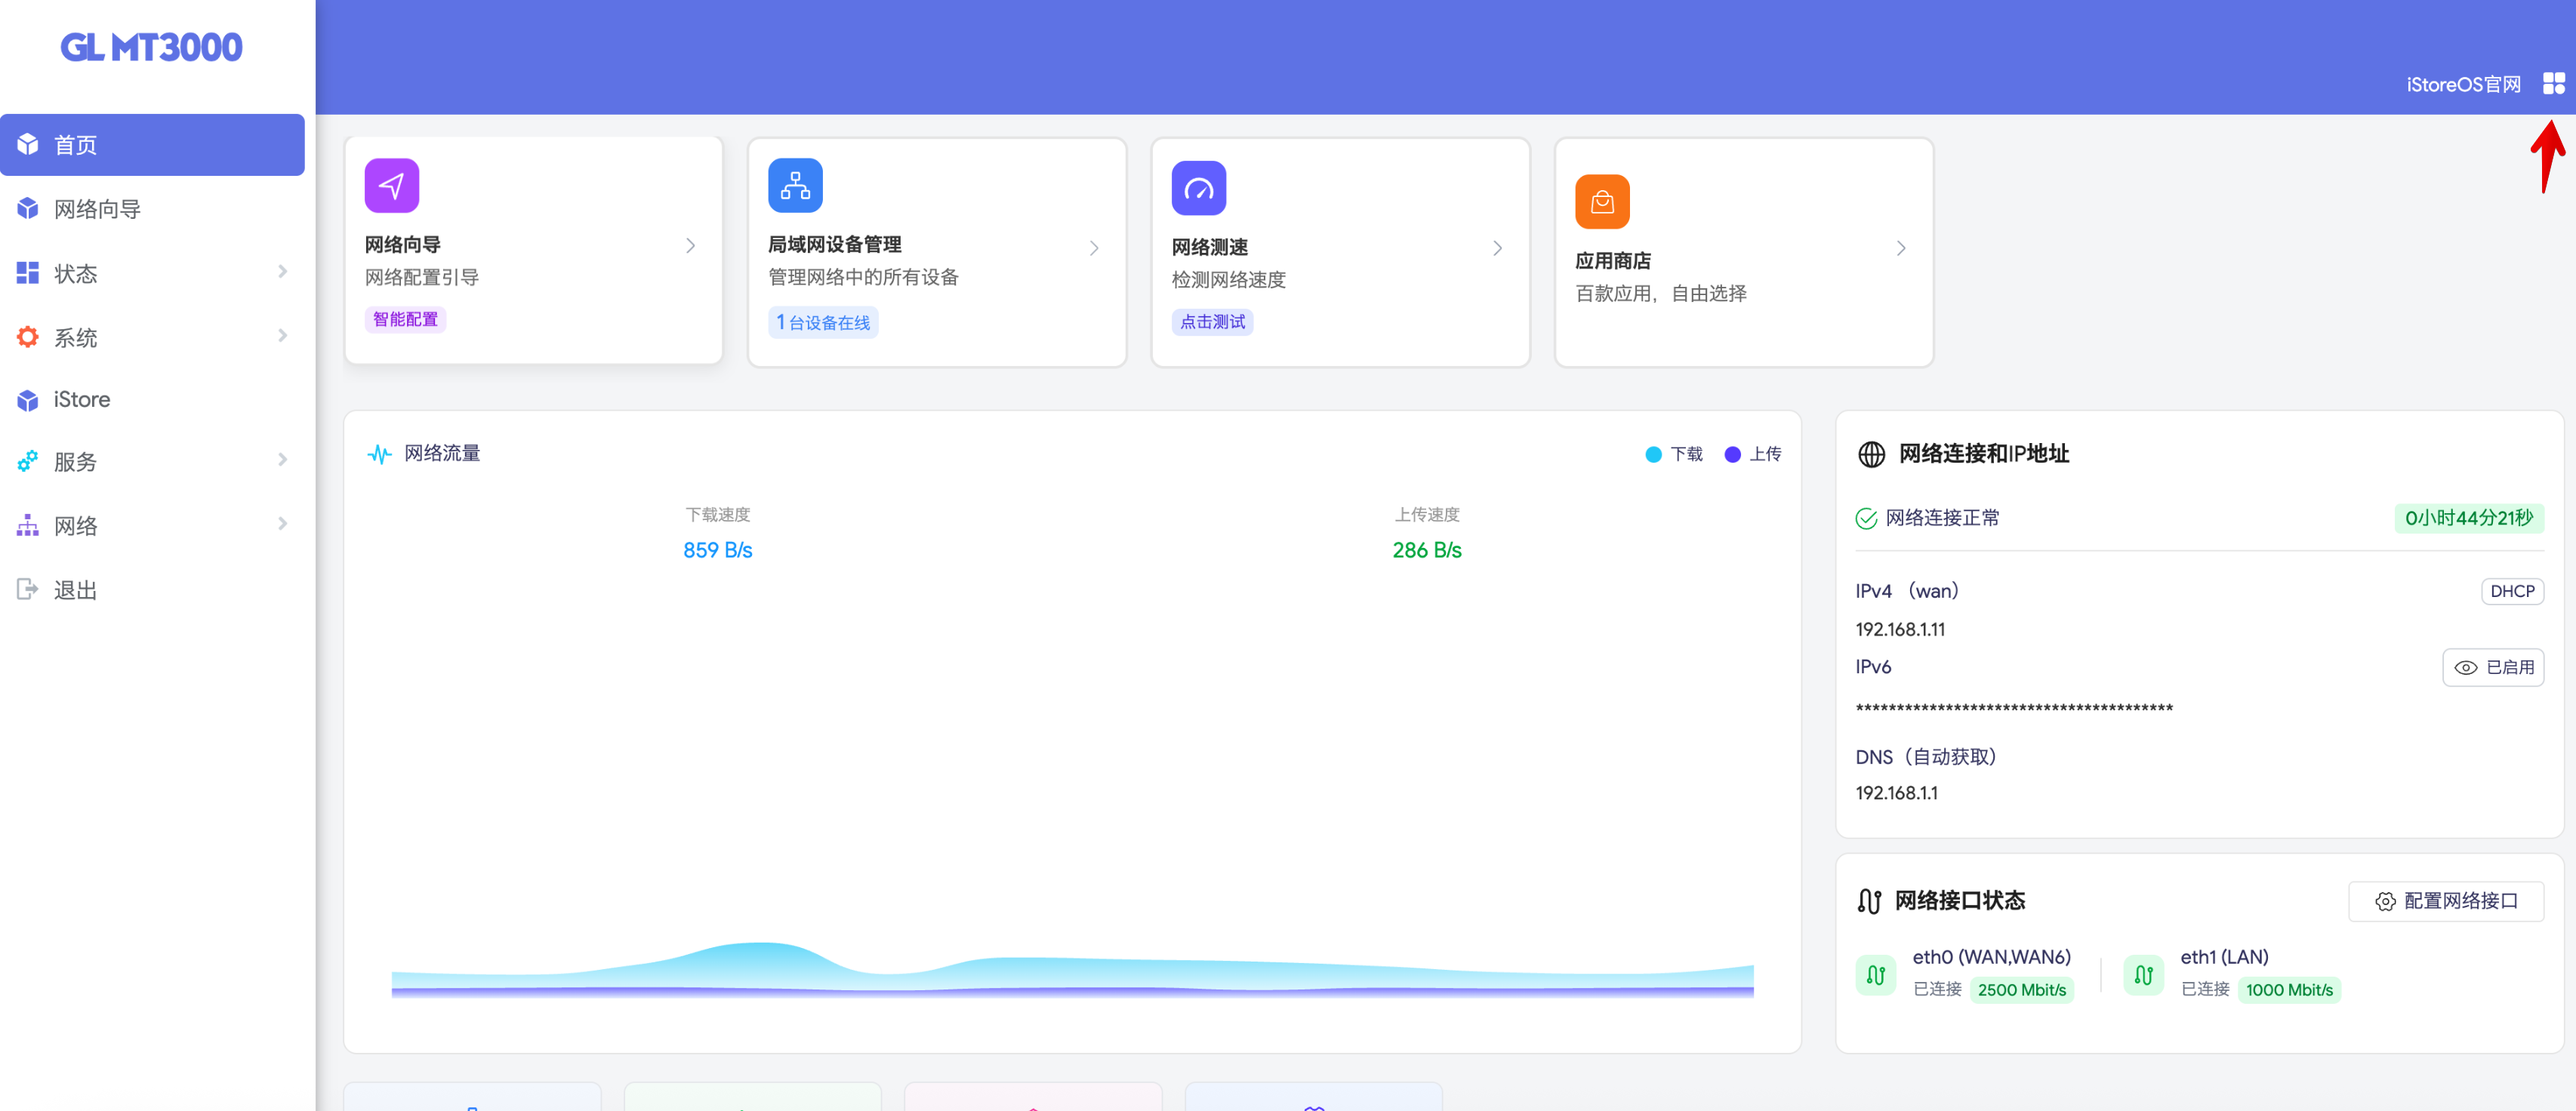The image size is (2576, 1111).
Task: Click the 2500 Mbit/s speed badge
Action: [x=2021, y=989]
